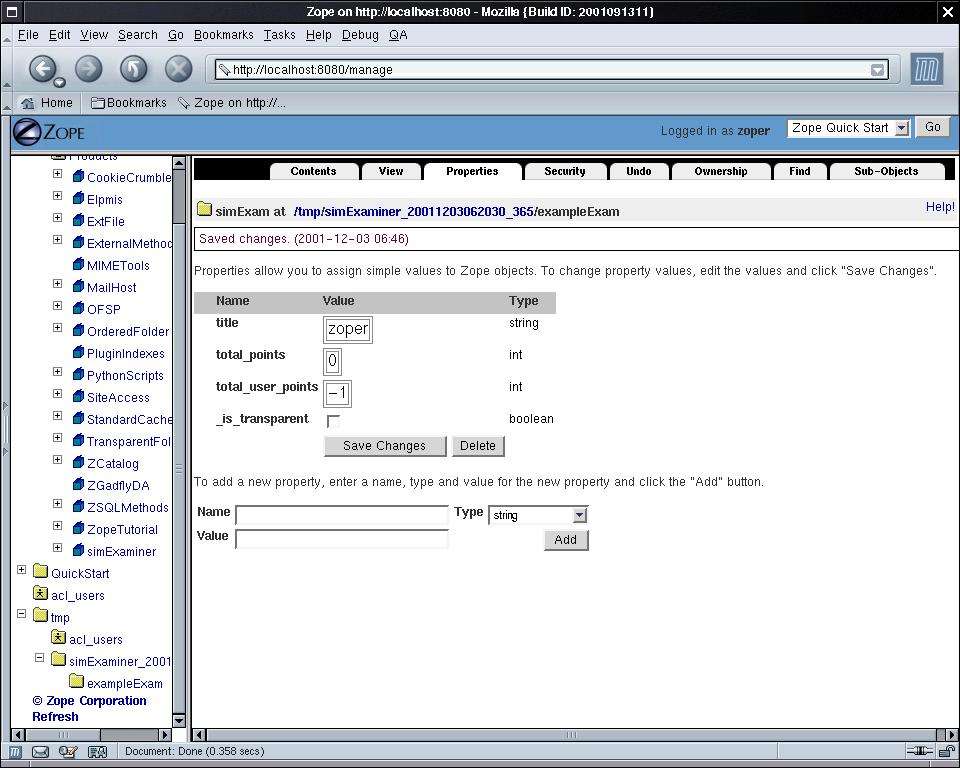Open the Bookmarks folder icon in toolbar
The width and height of the screenshot is (960, 768).
97,103
